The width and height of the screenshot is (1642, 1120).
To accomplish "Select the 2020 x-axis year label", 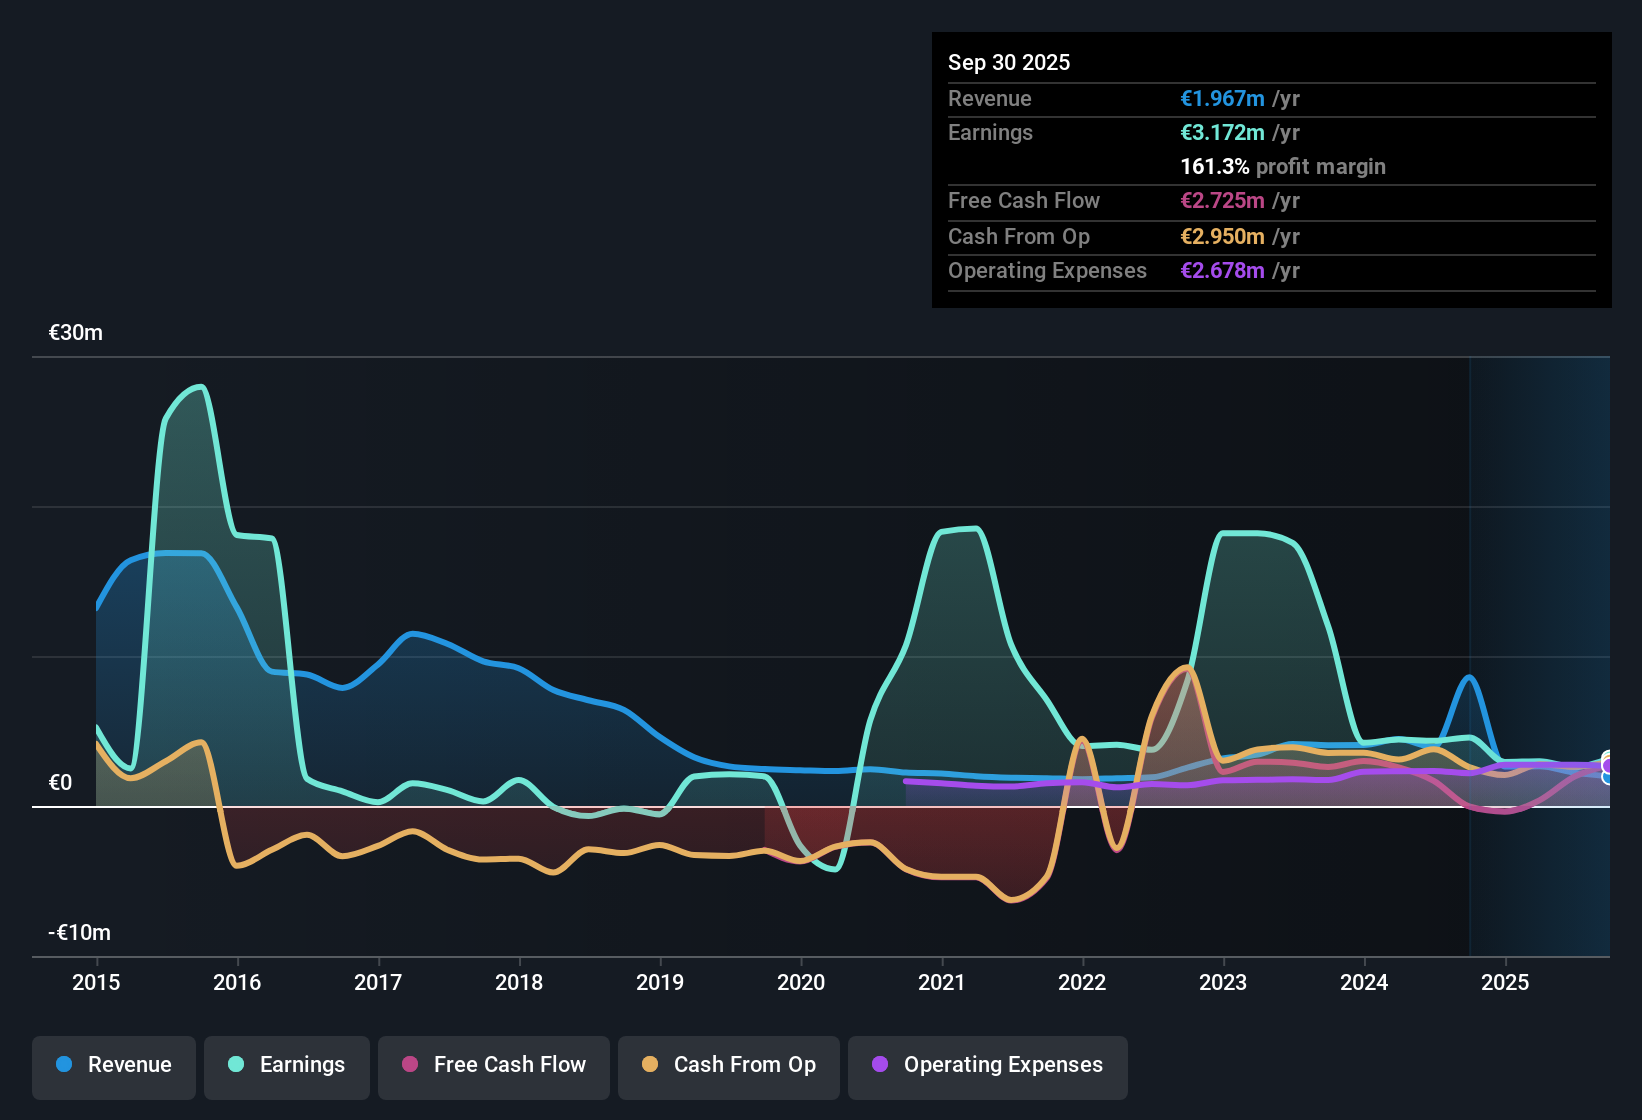I will click(801, 982).
